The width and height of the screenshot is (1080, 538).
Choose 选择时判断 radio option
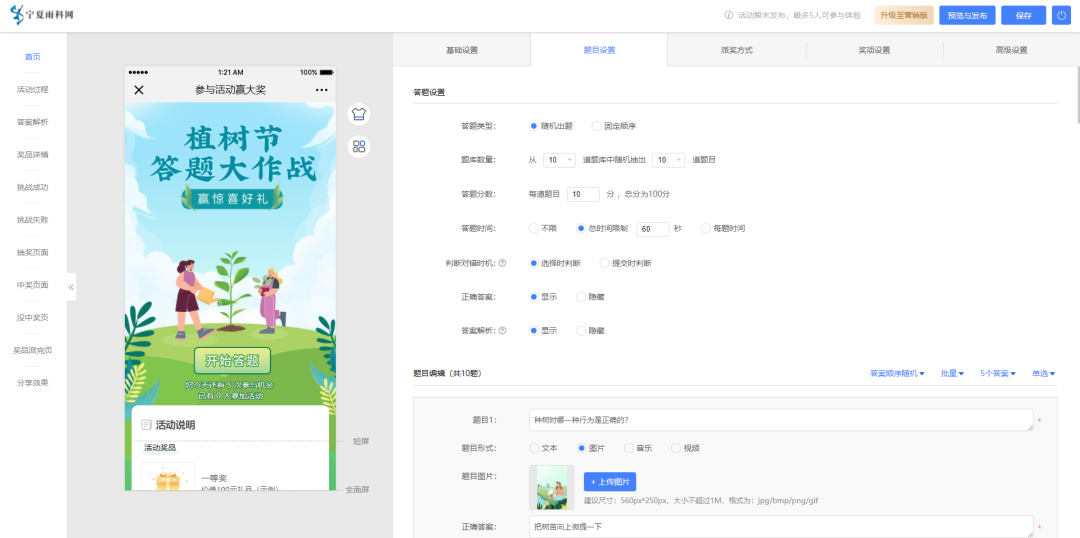(533, 263)
